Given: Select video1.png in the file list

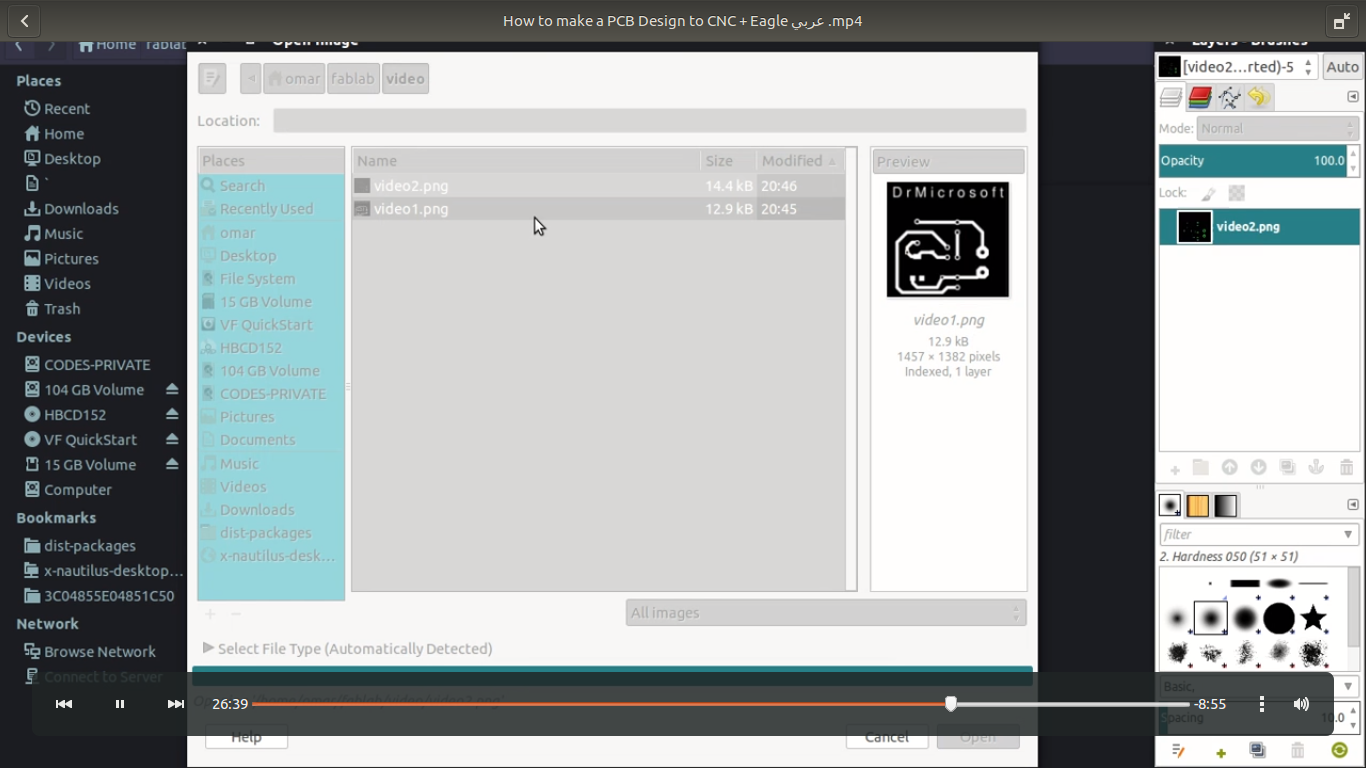Looking at the screenshot, I should pos(598,209).
